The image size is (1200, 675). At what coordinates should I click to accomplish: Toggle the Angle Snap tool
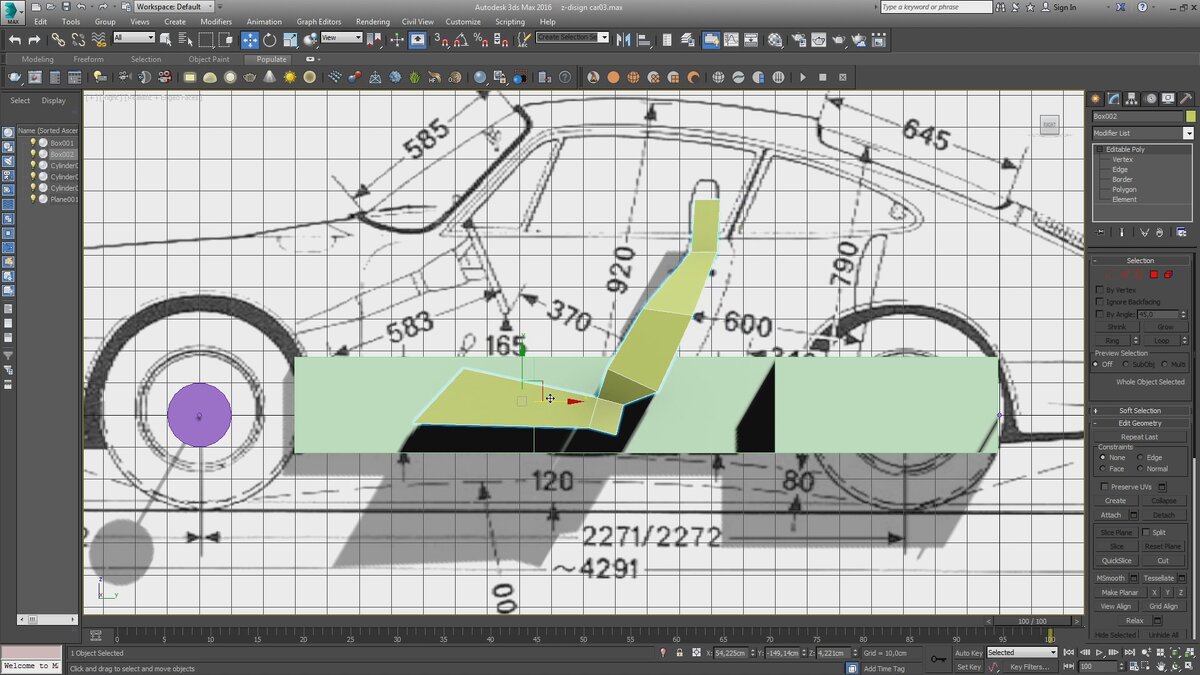point(462,40)
